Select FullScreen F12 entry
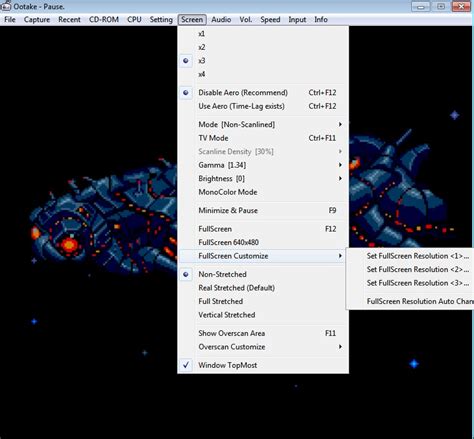Screen dimensions: 474x439 click(263, 229)
